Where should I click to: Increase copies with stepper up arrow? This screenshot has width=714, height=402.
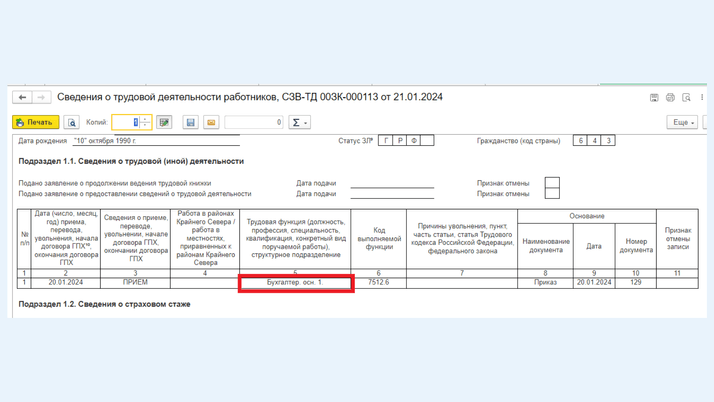pyautogui.click(x=145, y=119)
